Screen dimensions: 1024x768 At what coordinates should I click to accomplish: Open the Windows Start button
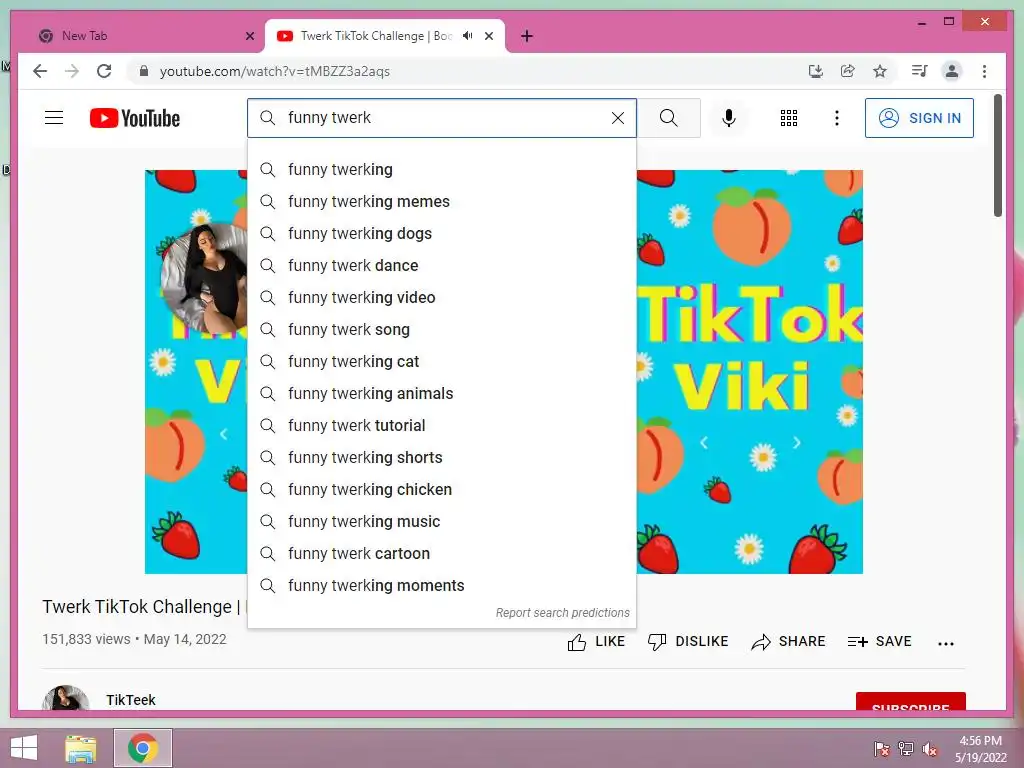[24, 748]
